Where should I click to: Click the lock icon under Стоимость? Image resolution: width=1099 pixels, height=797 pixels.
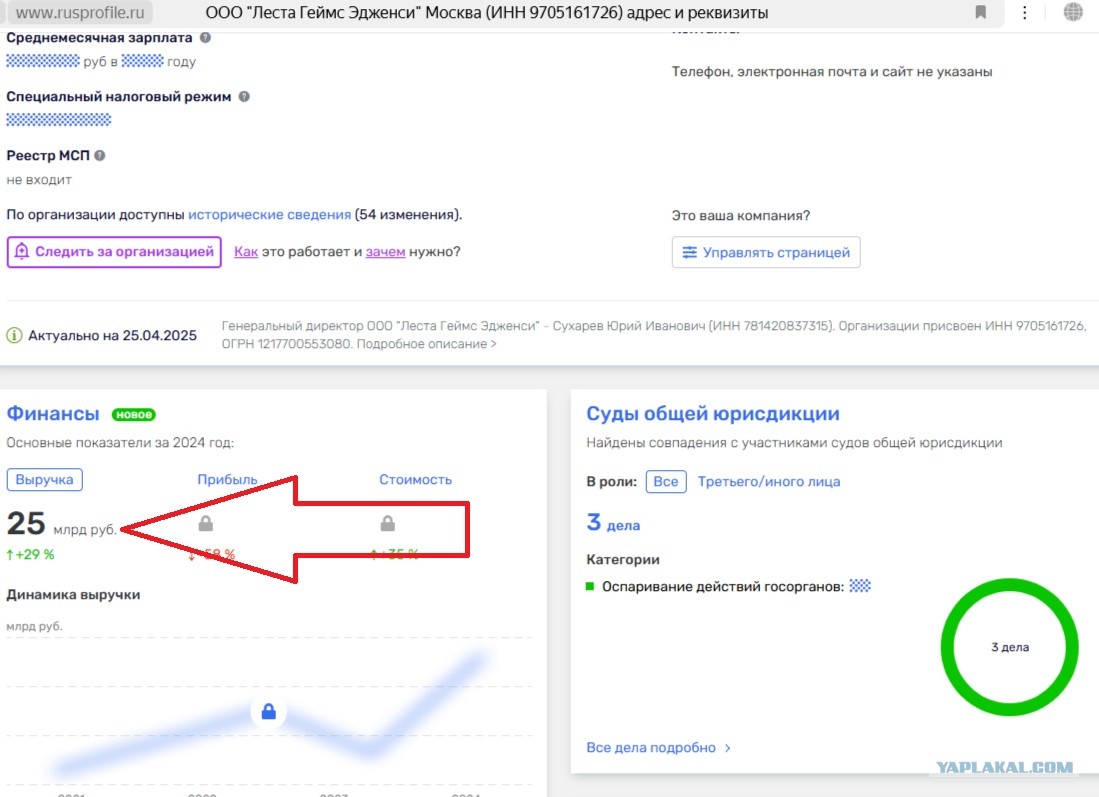click(x=388, y=523)
